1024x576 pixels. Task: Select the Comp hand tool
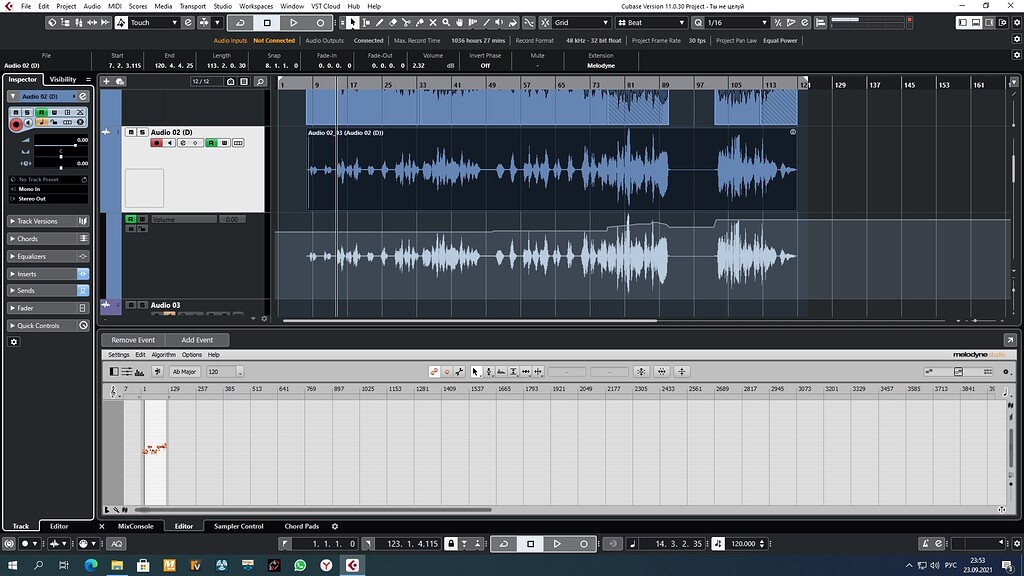(x=459, y=22)
